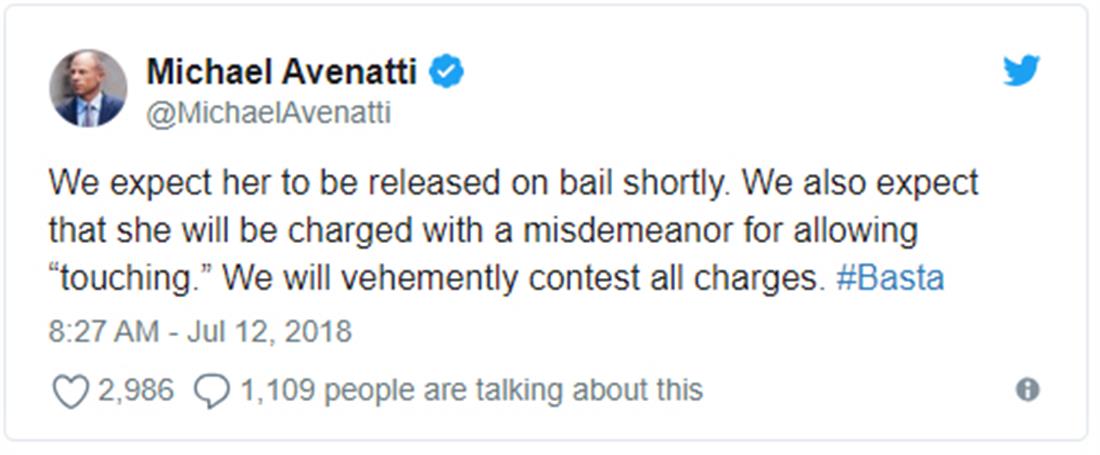1100x455 pixels.
Task: Click the Twitter bird logo
Action: point(1021,72)
